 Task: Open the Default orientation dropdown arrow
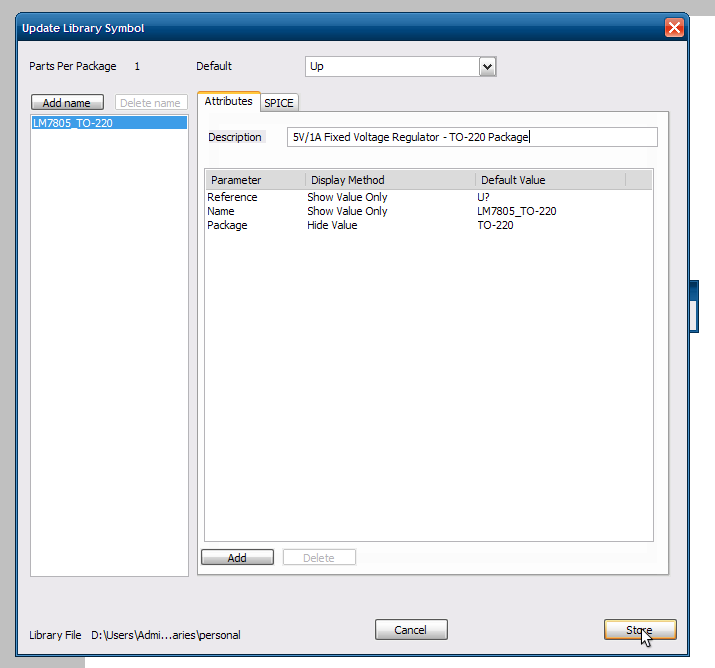point(488,67)
